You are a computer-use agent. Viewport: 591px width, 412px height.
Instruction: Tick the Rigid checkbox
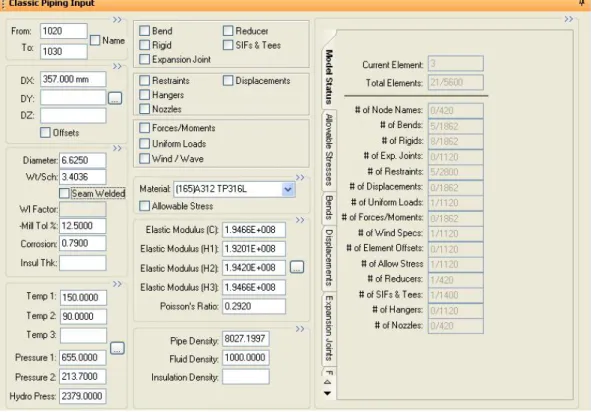coord(144,45)
